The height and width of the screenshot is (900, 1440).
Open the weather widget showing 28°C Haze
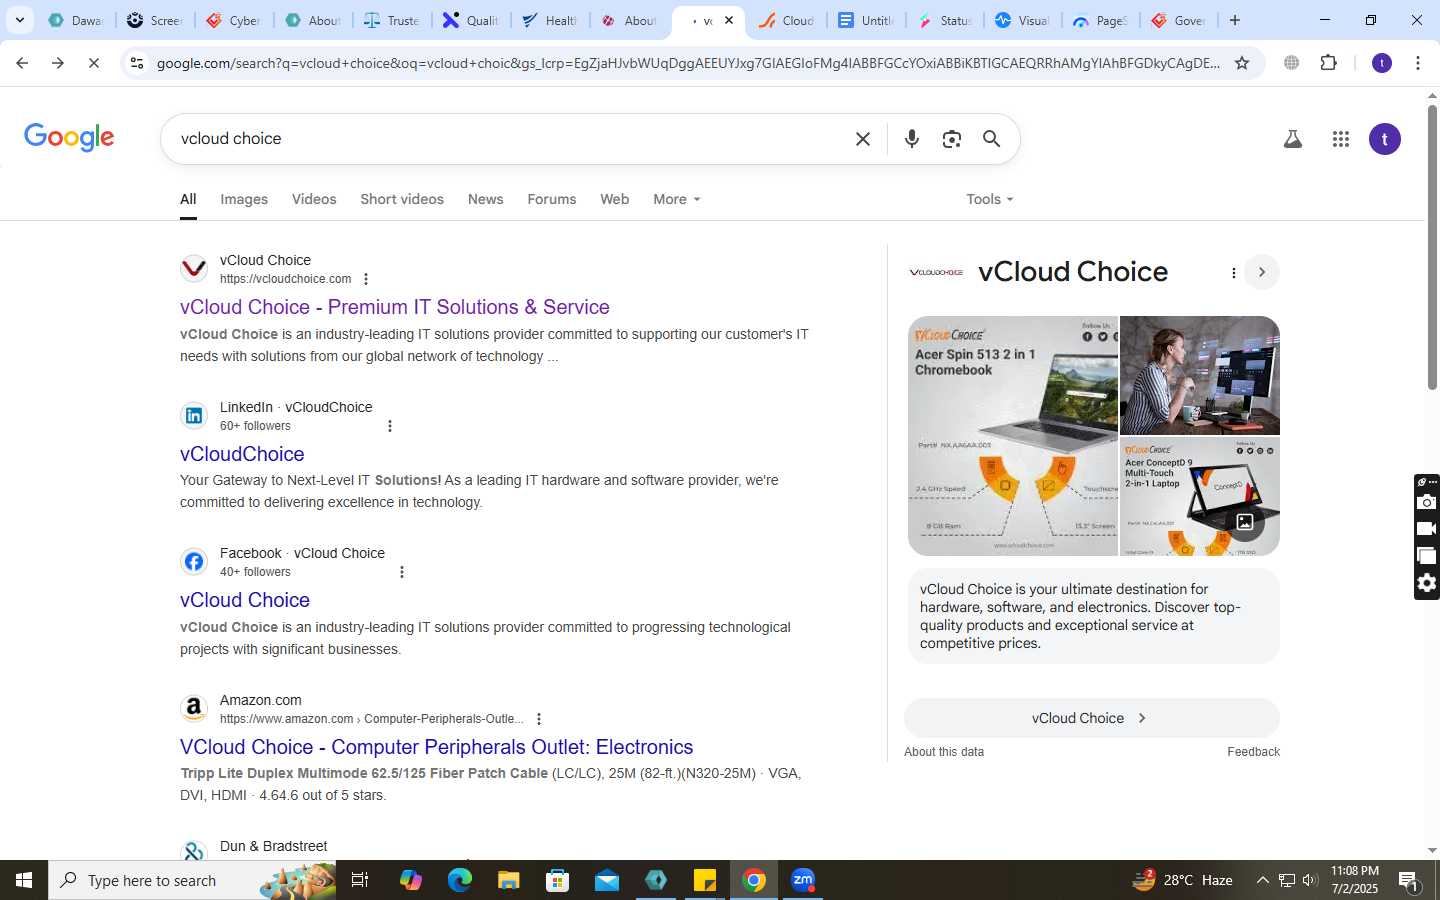[x=1182, y=880]
